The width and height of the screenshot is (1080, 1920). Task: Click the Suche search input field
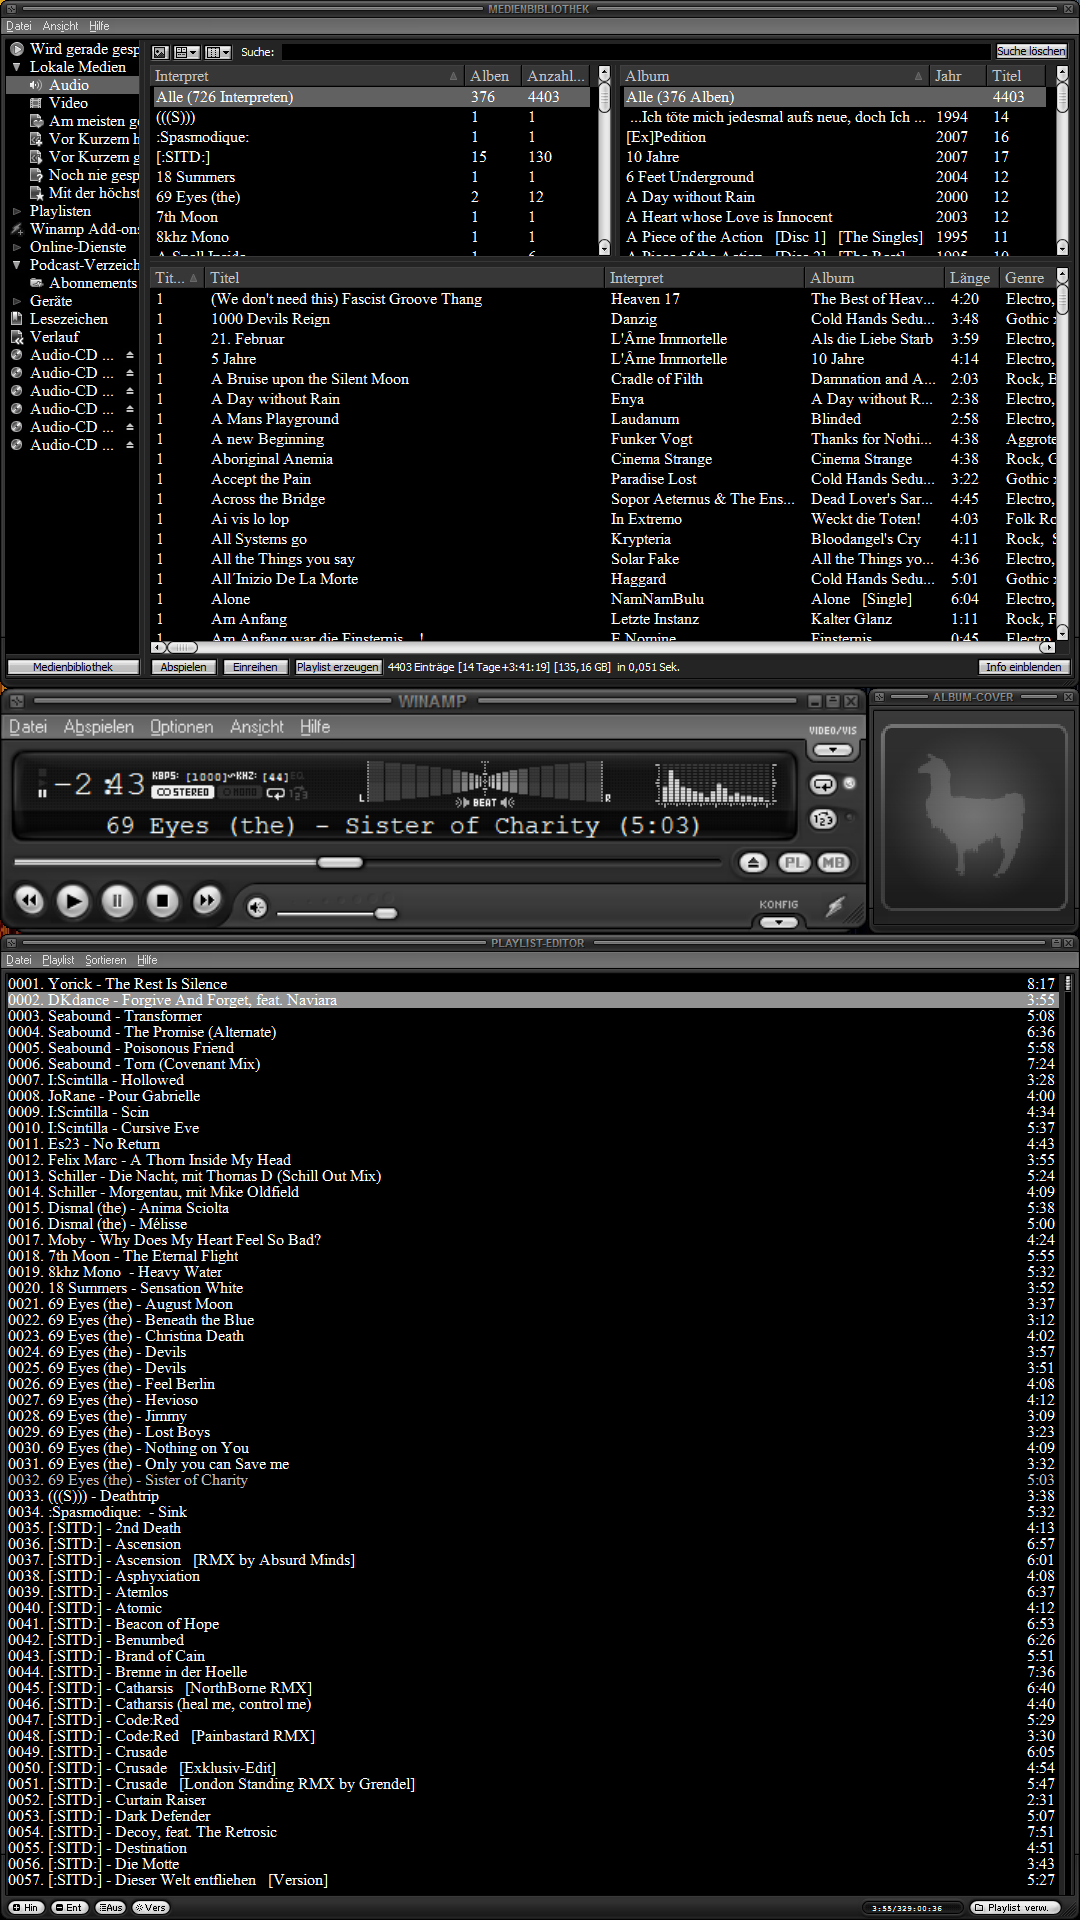[x=634, y=52]
